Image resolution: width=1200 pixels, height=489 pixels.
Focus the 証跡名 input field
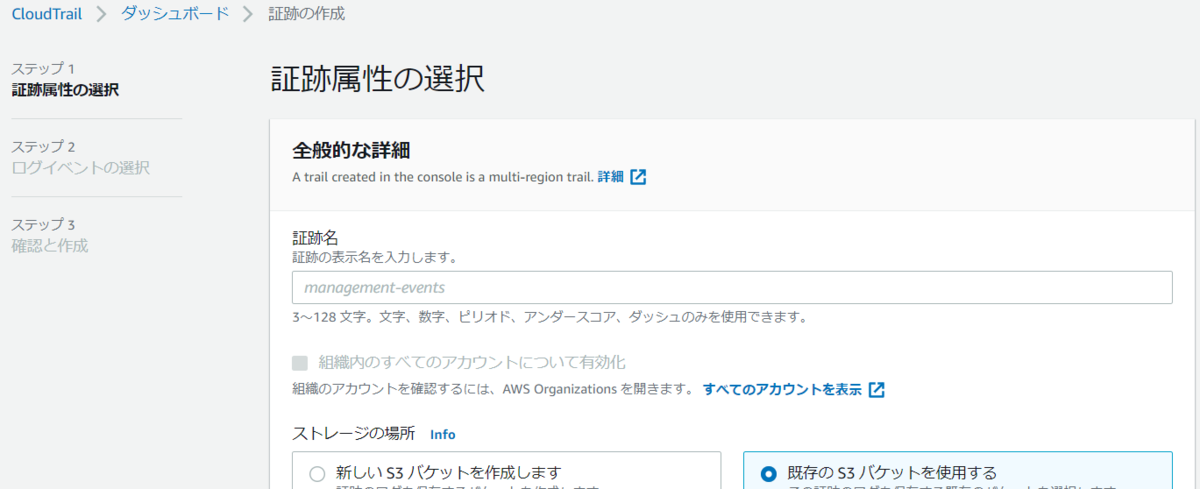(x=732, y=288)
